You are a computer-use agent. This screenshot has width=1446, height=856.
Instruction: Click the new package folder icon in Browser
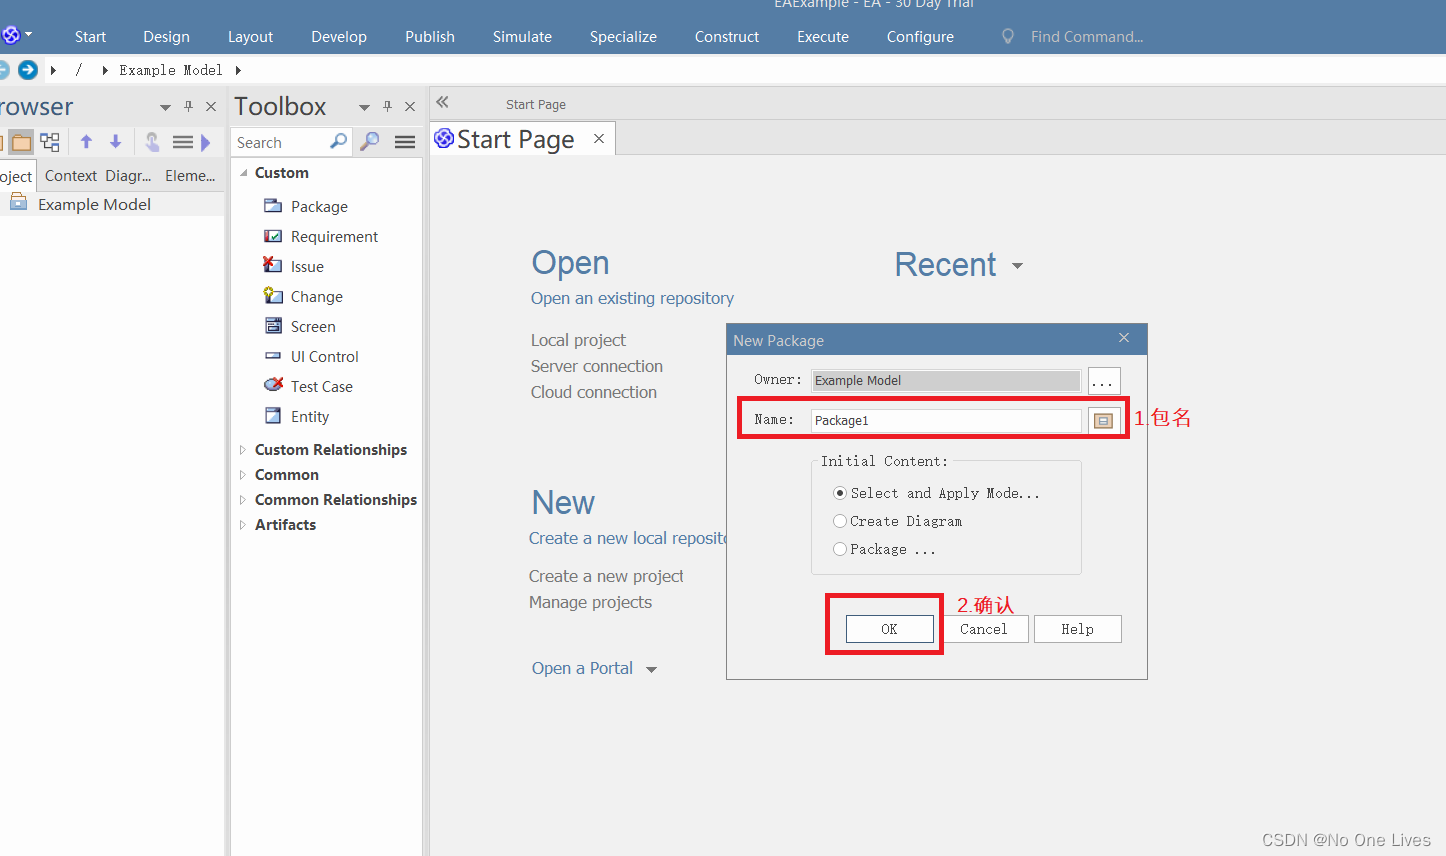(x=21, y=142)
